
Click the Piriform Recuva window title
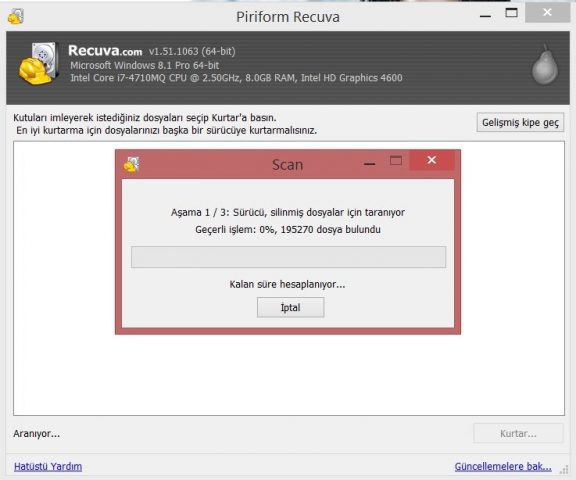tap(288, 17)
